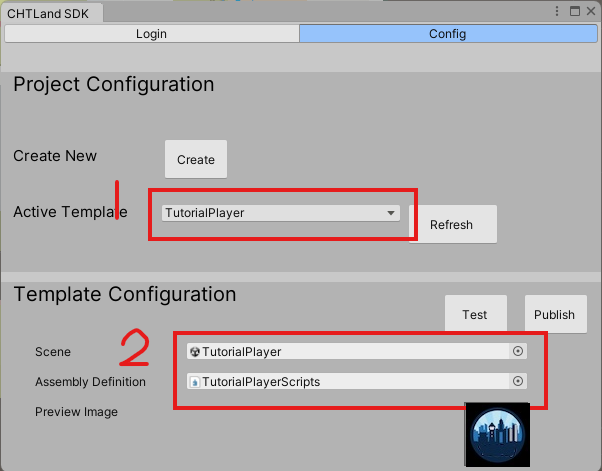
Task: Click the Preview Image label
Action: [x=77, y=412]
